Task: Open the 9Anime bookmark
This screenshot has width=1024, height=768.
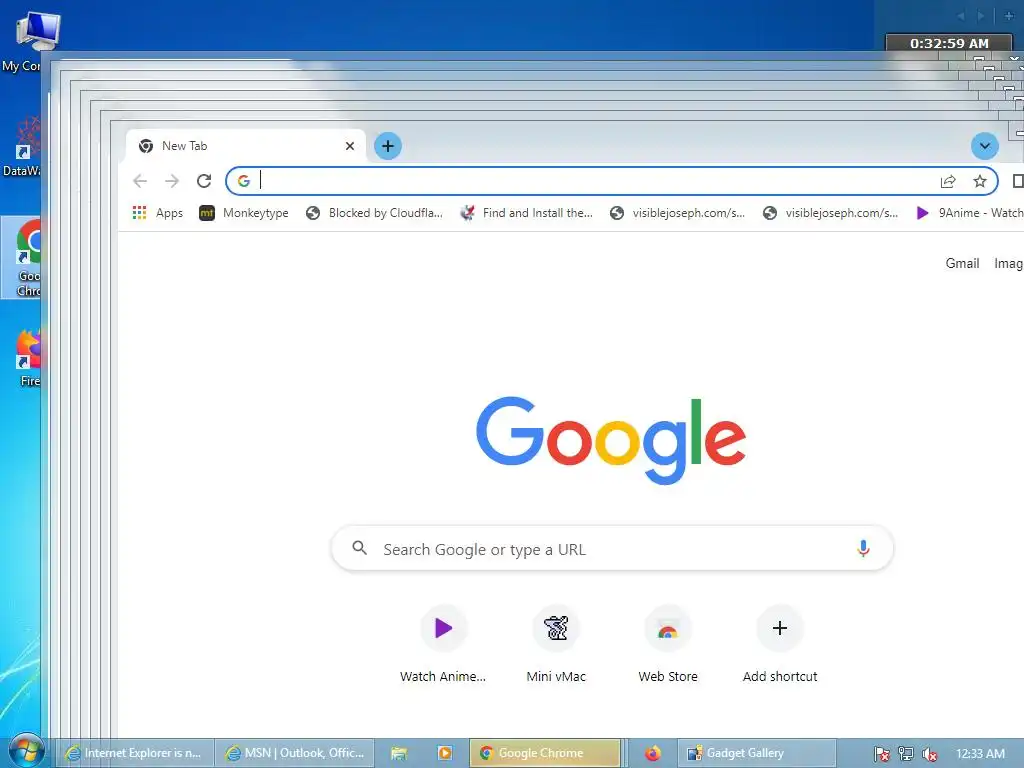Action: [968, 213]
